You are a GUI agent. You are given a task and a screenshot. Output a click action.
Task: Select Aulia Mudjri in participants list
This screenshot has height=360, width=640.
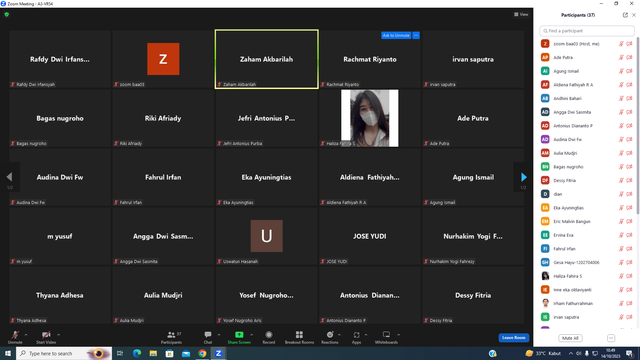587,153
